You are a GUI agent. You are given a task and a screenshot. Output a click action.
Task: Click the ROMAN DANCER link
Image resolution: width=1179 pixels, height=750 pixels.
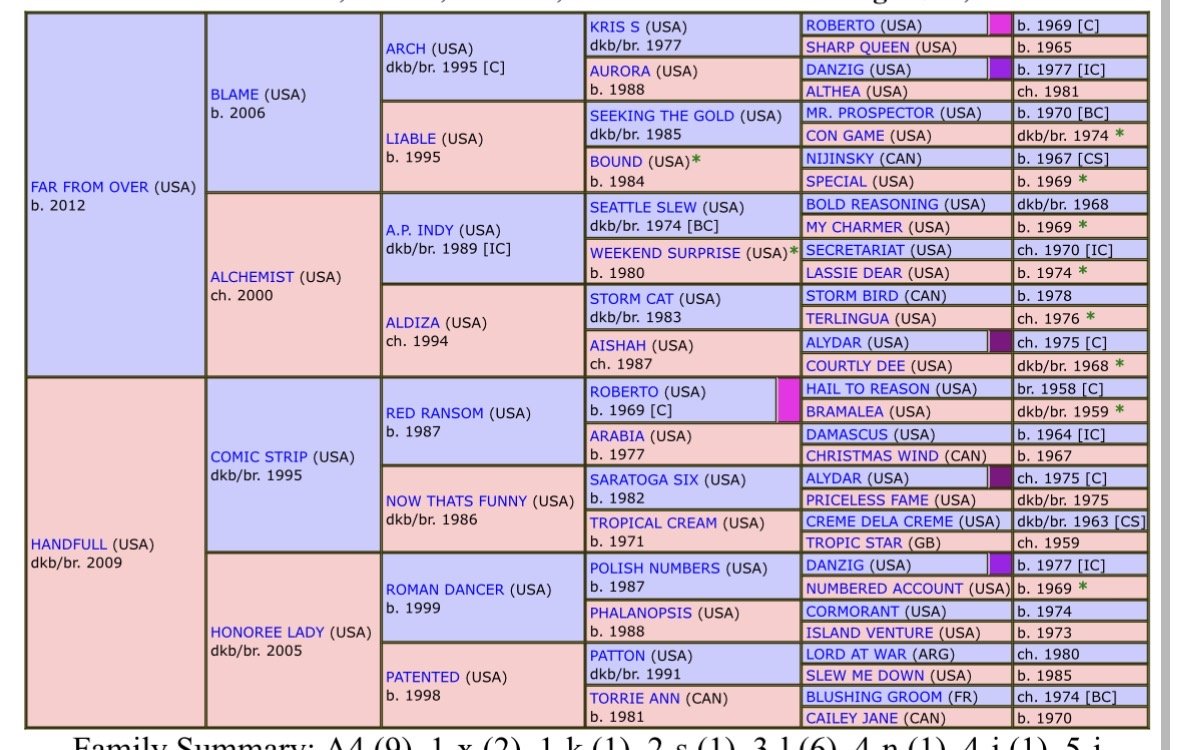pyautogui.click(x=445, y=590)
